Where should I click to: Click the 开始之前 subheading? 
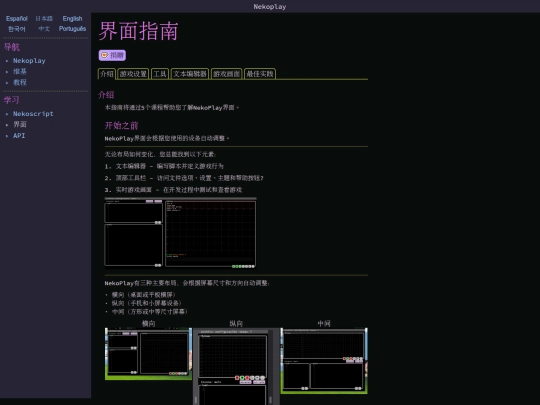click(121, 125)
